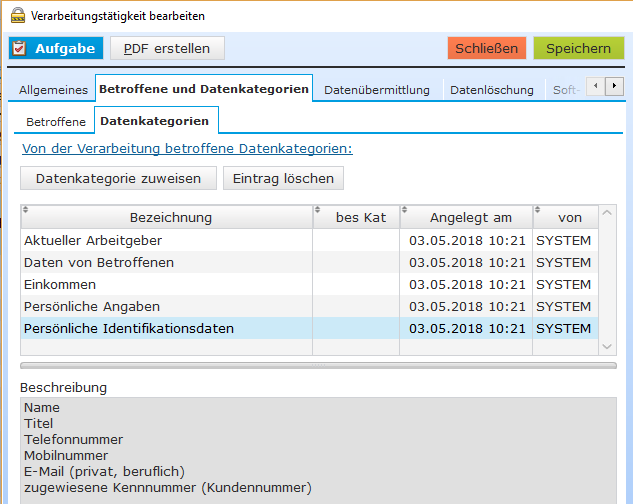Switch to Allgemeines tab
Image resolution: width=634 pixels, height=504 pixels.
(53, 89)
